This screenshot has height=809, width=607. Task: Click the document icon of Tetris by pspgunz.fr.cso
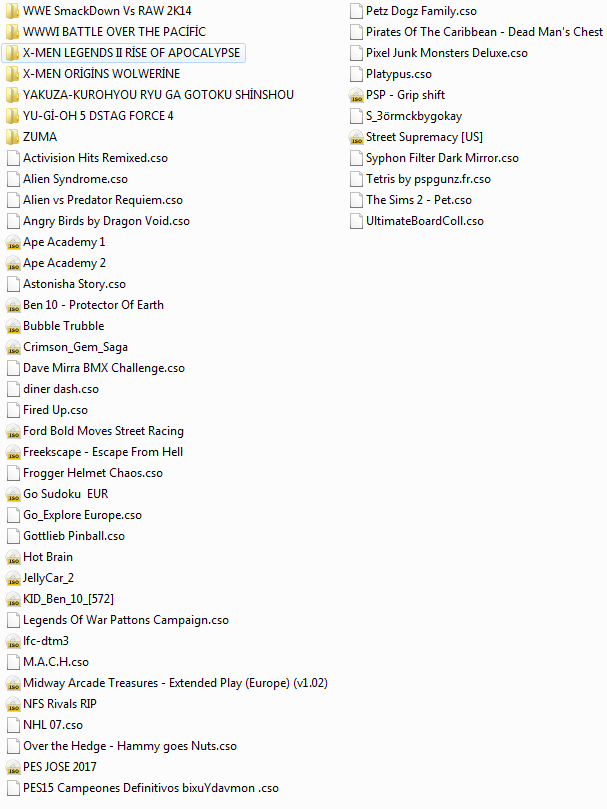(357, 179)
